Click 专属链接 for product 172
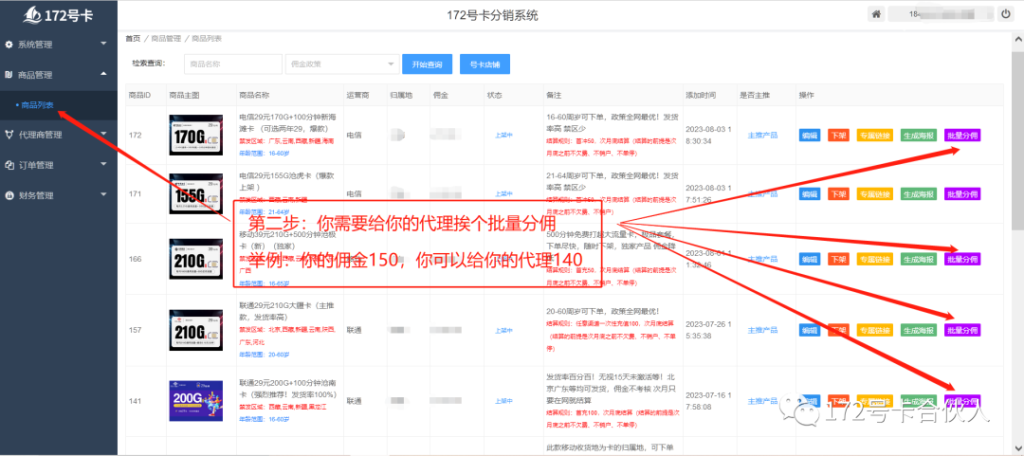Image resolution: width=1024 pixels, height=456 pixels. coord(874,135)
